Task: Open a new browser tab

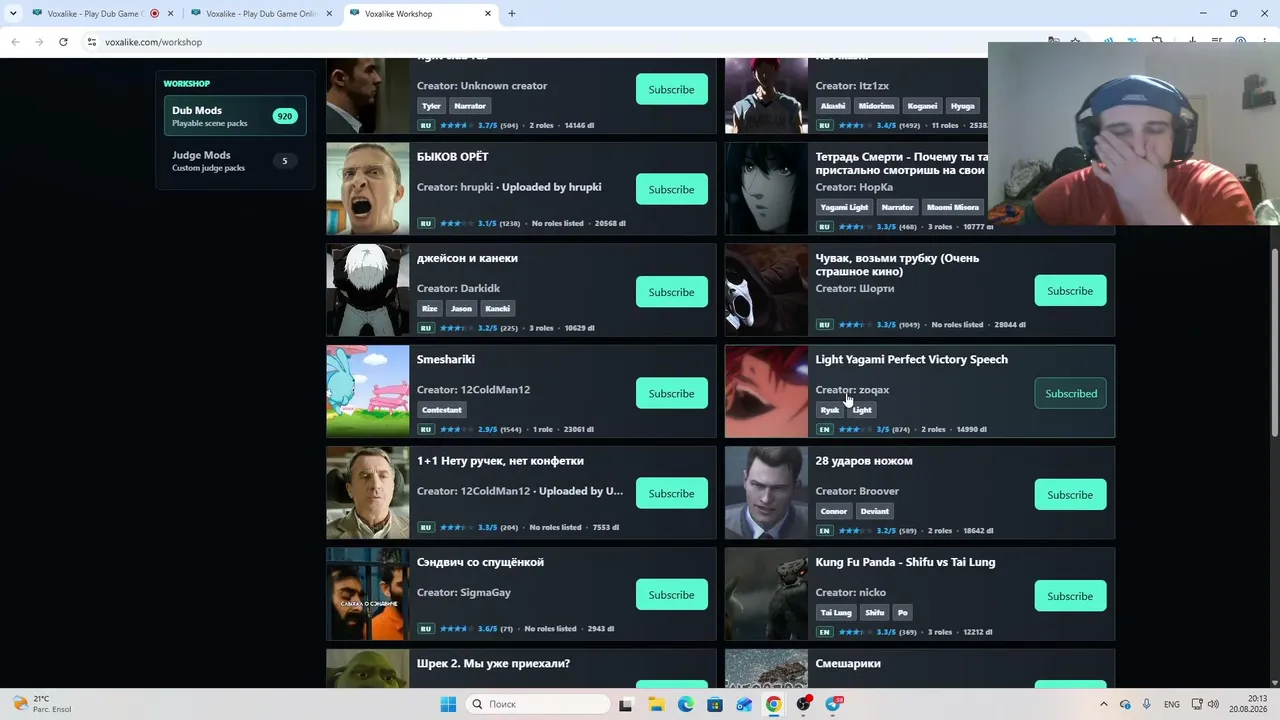Action: click(512, 14)
